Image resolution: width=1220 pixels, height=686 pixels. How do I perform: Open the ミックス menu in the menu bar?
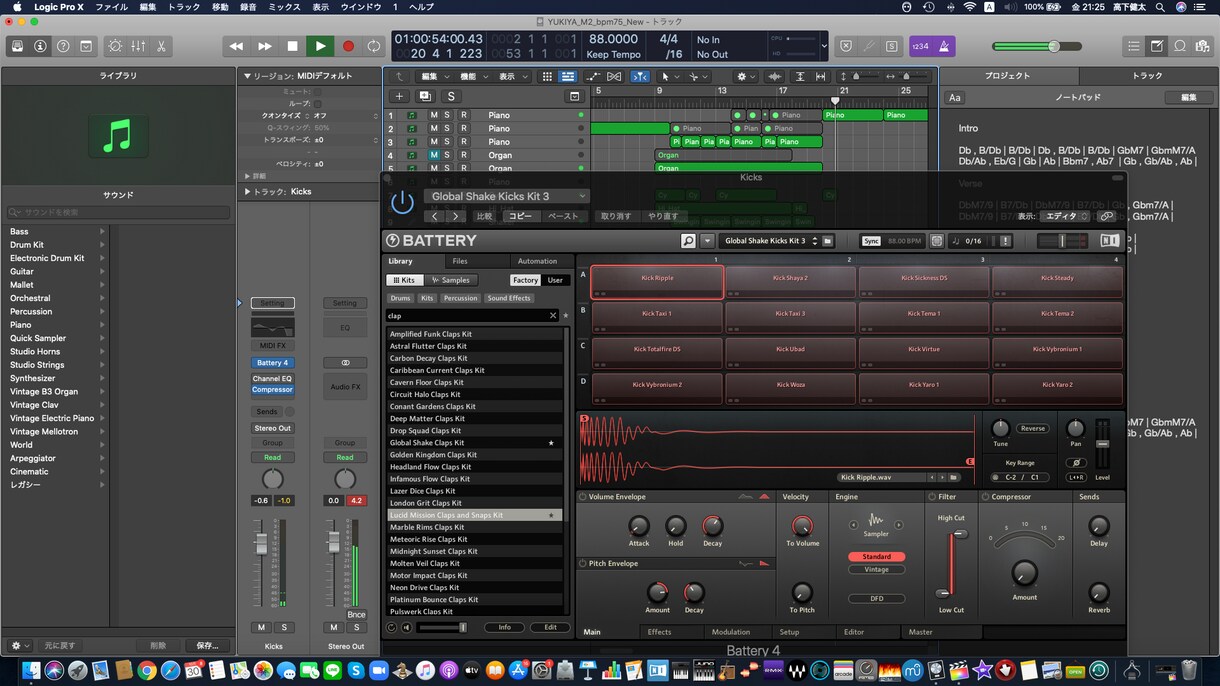(284, 7)
